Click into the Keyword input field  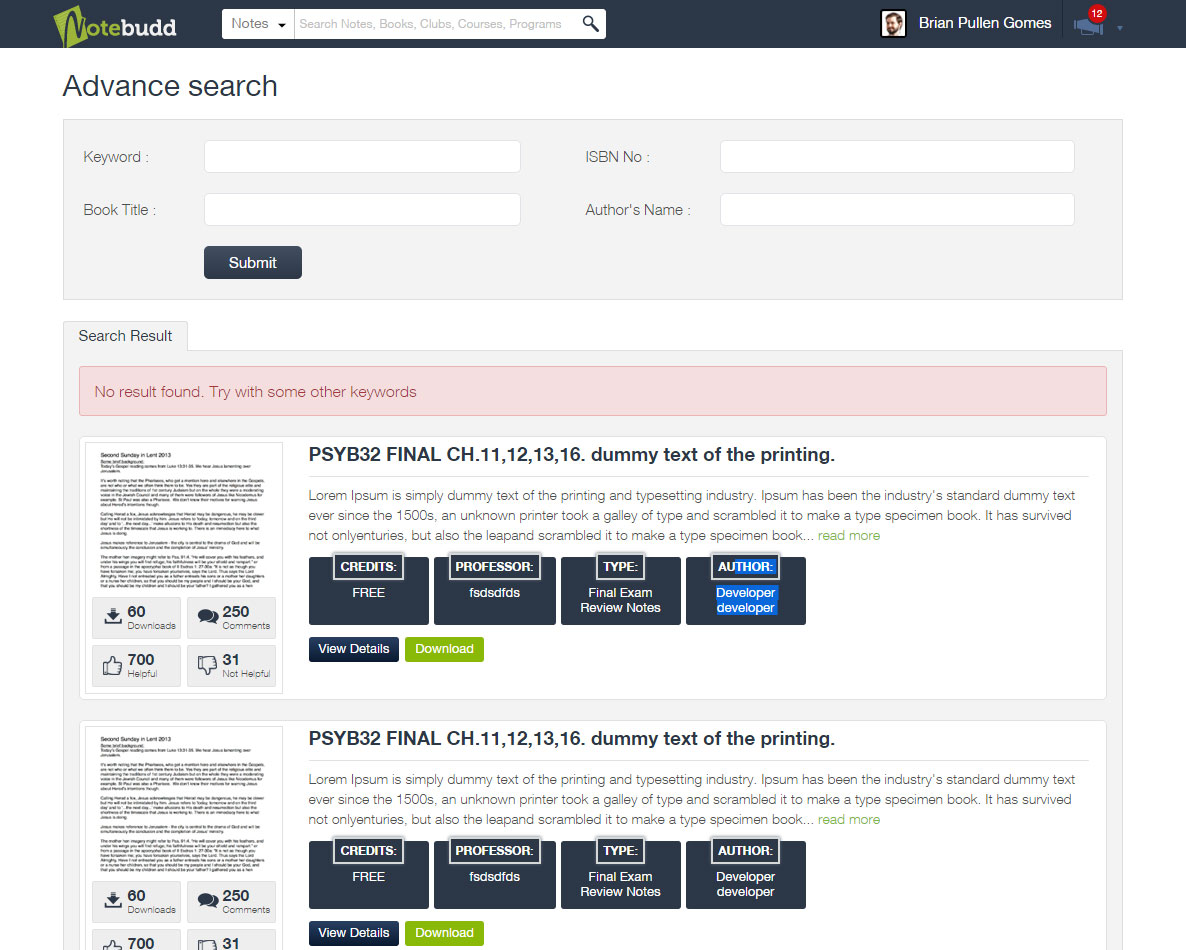(x=362, y=157)
